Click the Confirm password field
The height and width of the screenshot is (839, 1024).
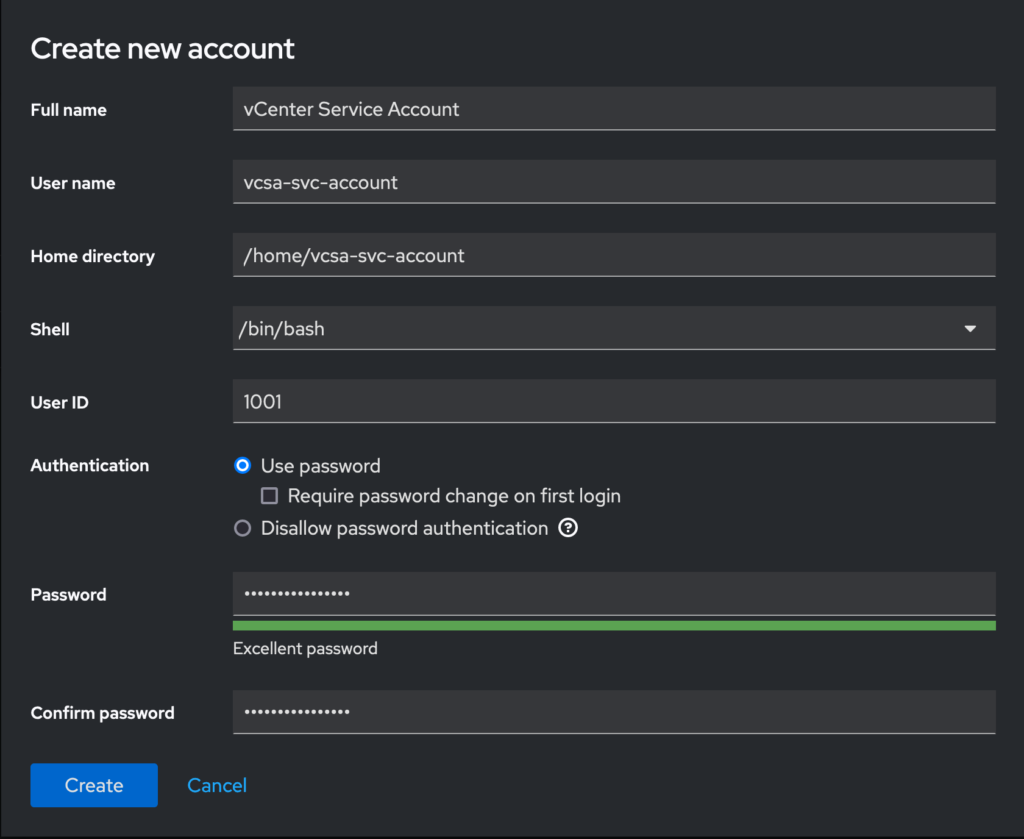click(x=614, y=712)
